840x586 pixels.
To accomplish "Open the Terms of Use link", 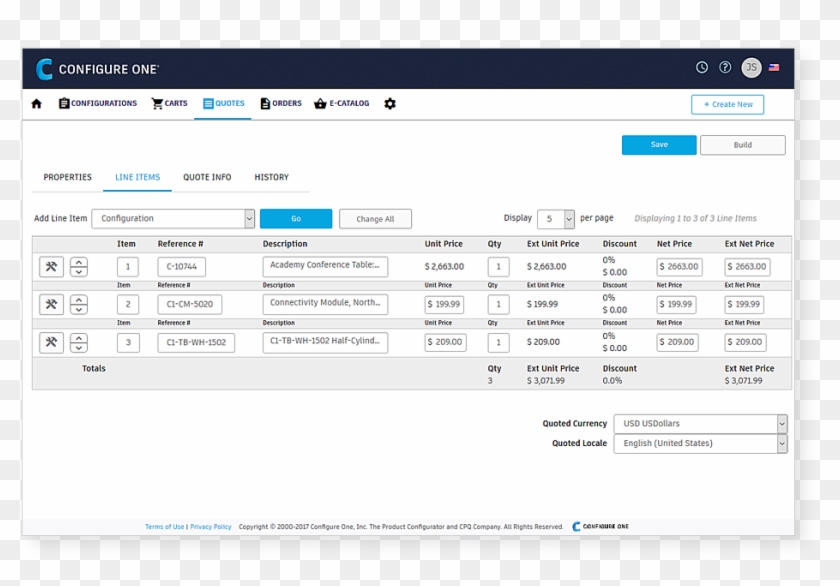I will [164, 527].
